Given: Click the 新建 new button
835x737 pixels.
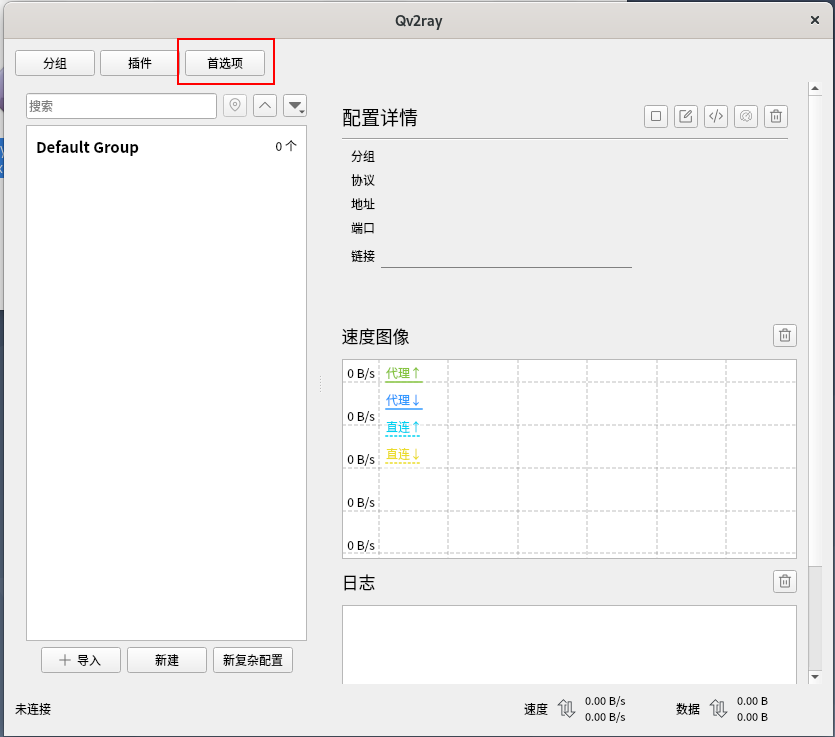Looking at the screenshot, I should (x=167, y=660).
